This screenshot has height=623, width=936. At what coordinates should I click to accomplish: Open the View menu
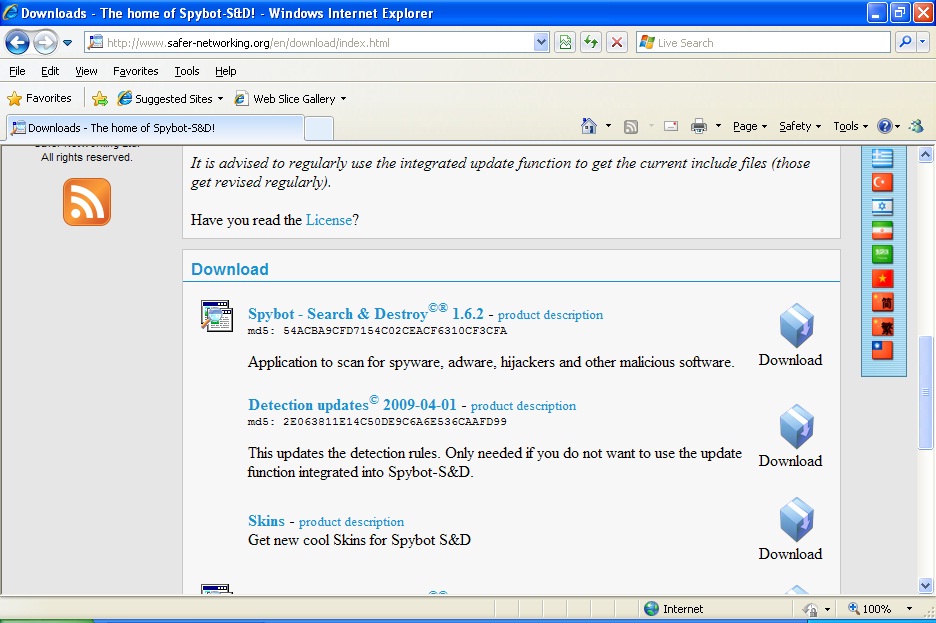86,71
